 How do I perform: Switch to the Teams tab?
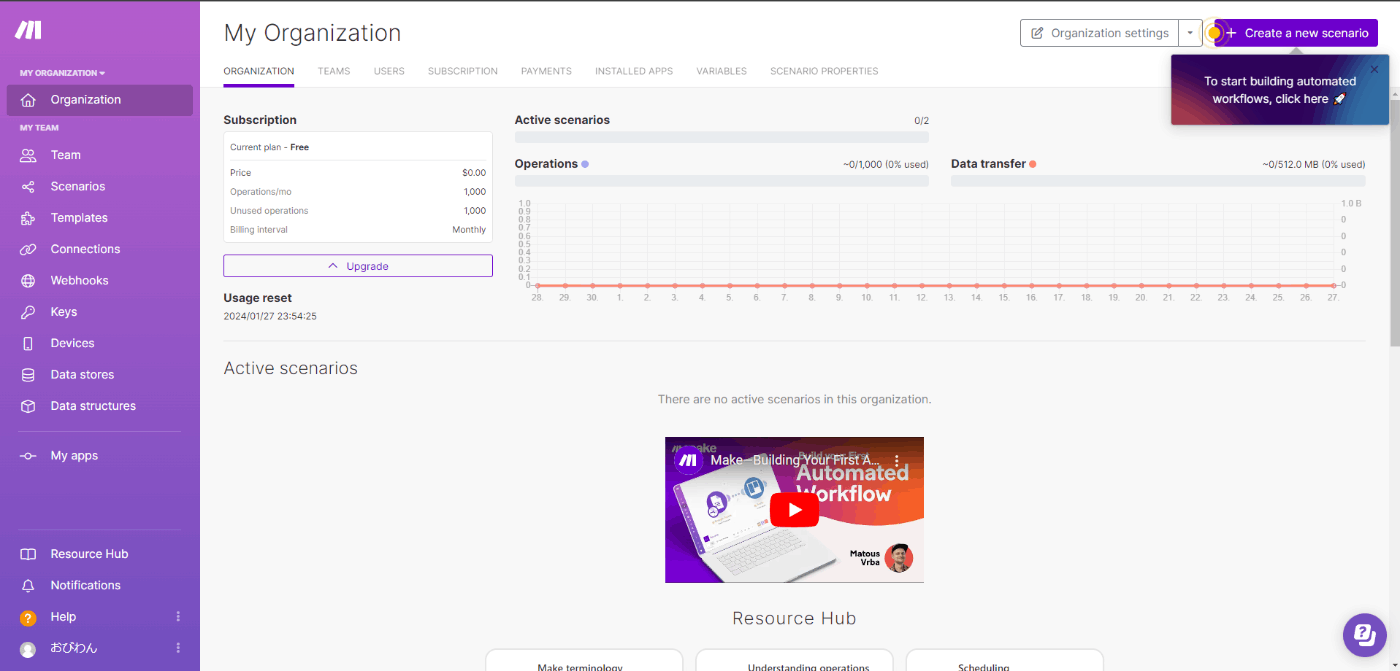click(334, 72)
